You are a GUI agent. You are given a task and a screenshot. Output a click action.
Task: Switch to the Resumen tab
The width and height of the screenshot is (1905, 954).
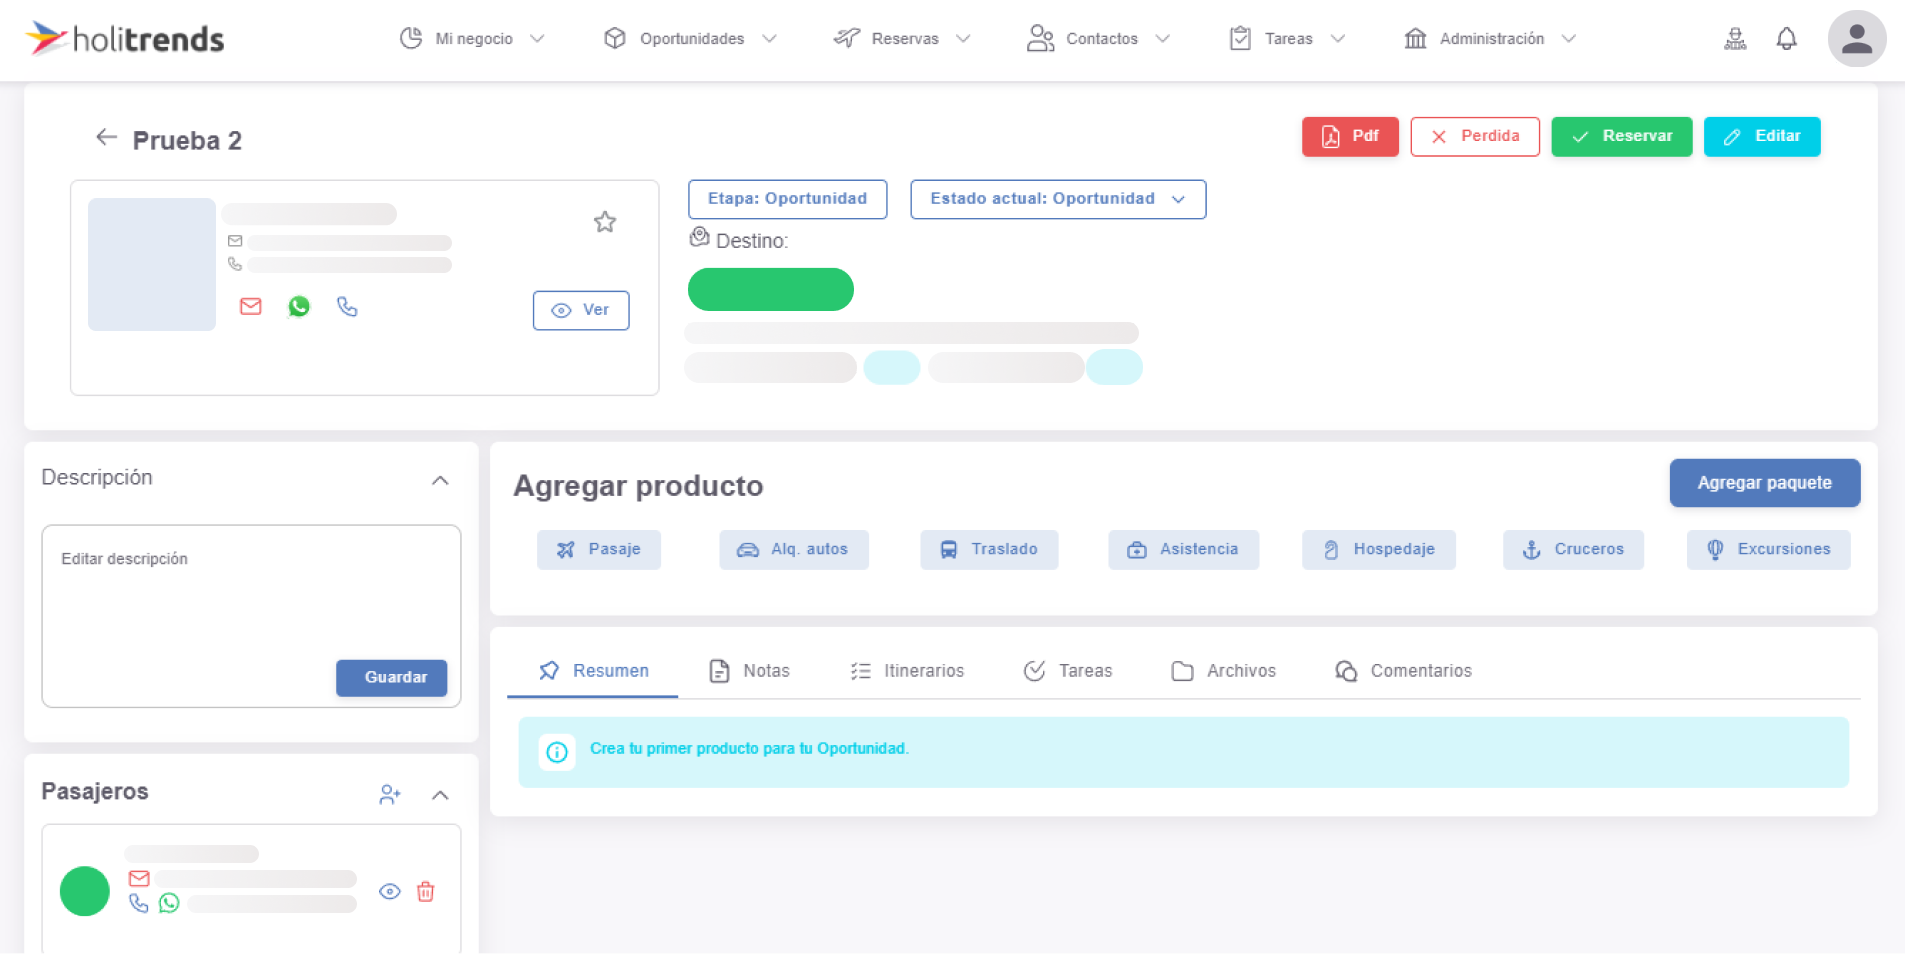[x=593, y=671]
